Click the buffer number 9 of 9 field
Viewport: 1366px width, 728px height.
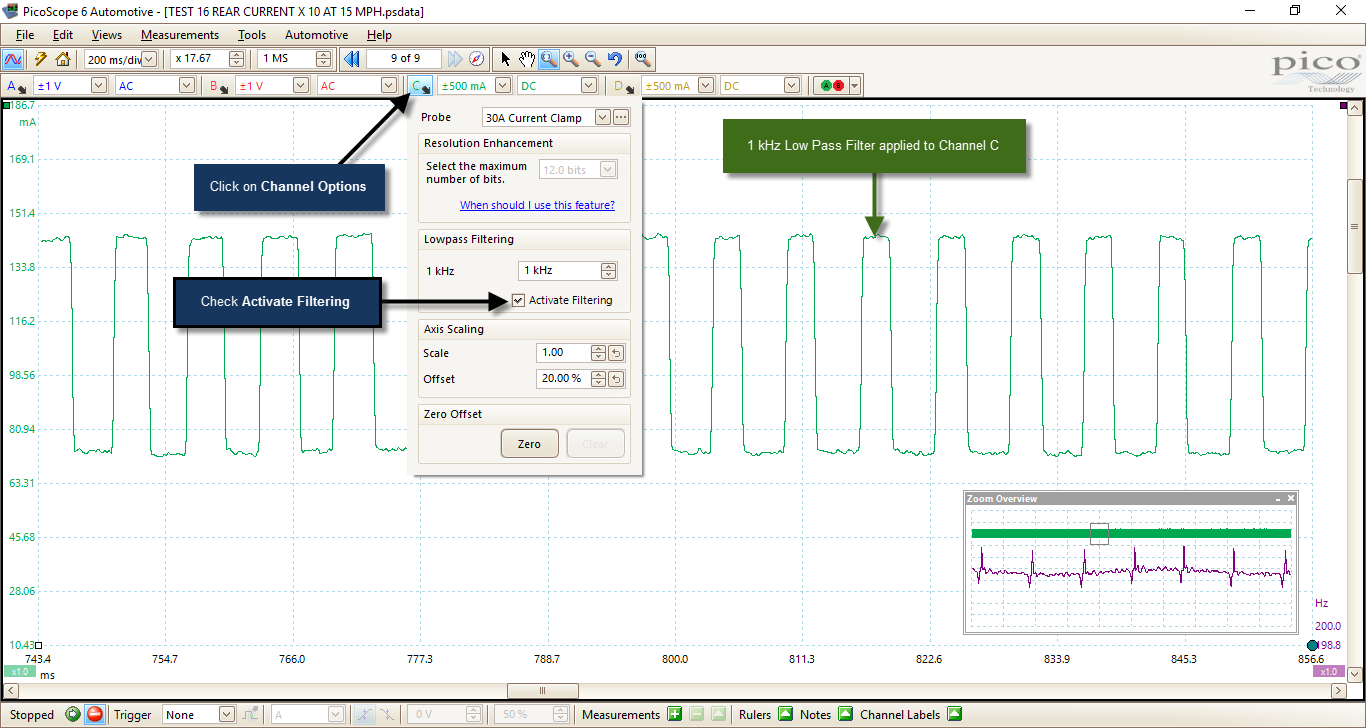tap(404, 59)
